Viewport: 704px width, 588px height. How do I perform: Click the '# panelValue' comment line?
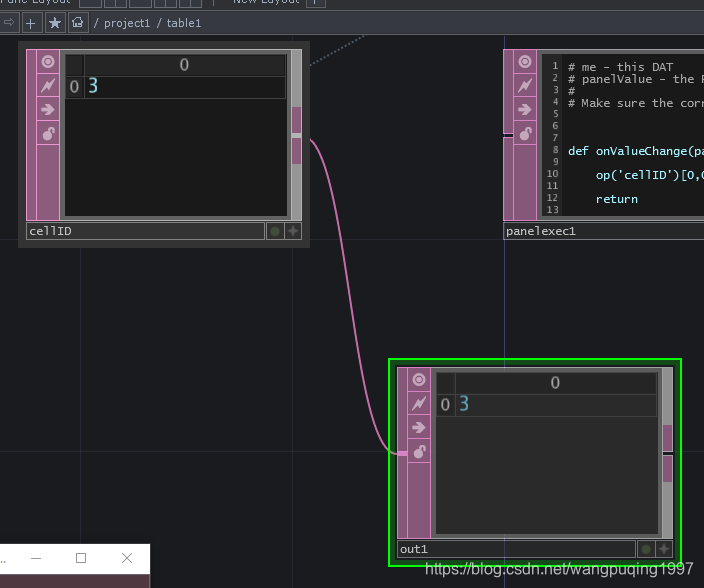(636, 79)
